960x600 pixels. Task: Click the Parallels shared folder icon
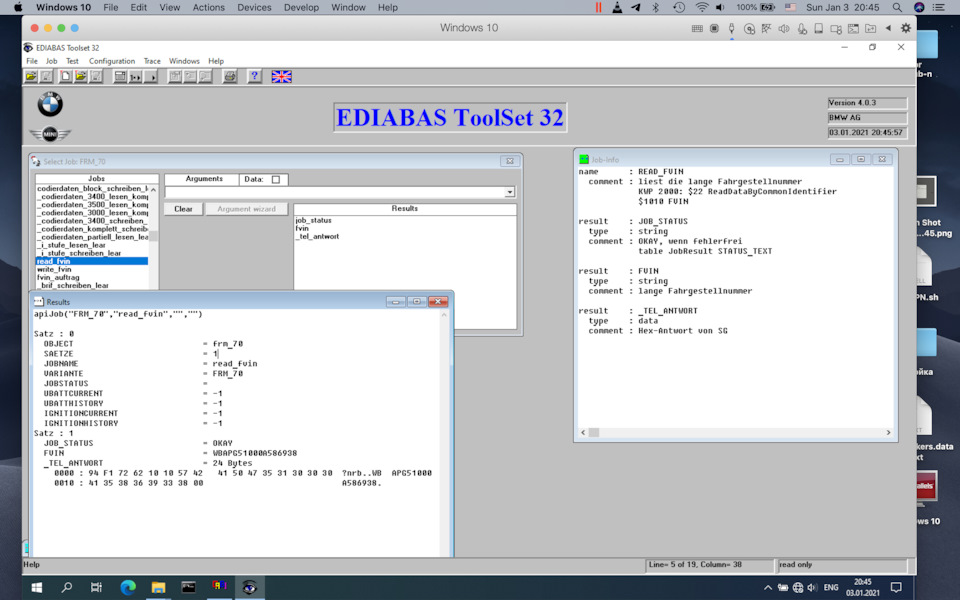pyautogui.click(x=871, y=28)
